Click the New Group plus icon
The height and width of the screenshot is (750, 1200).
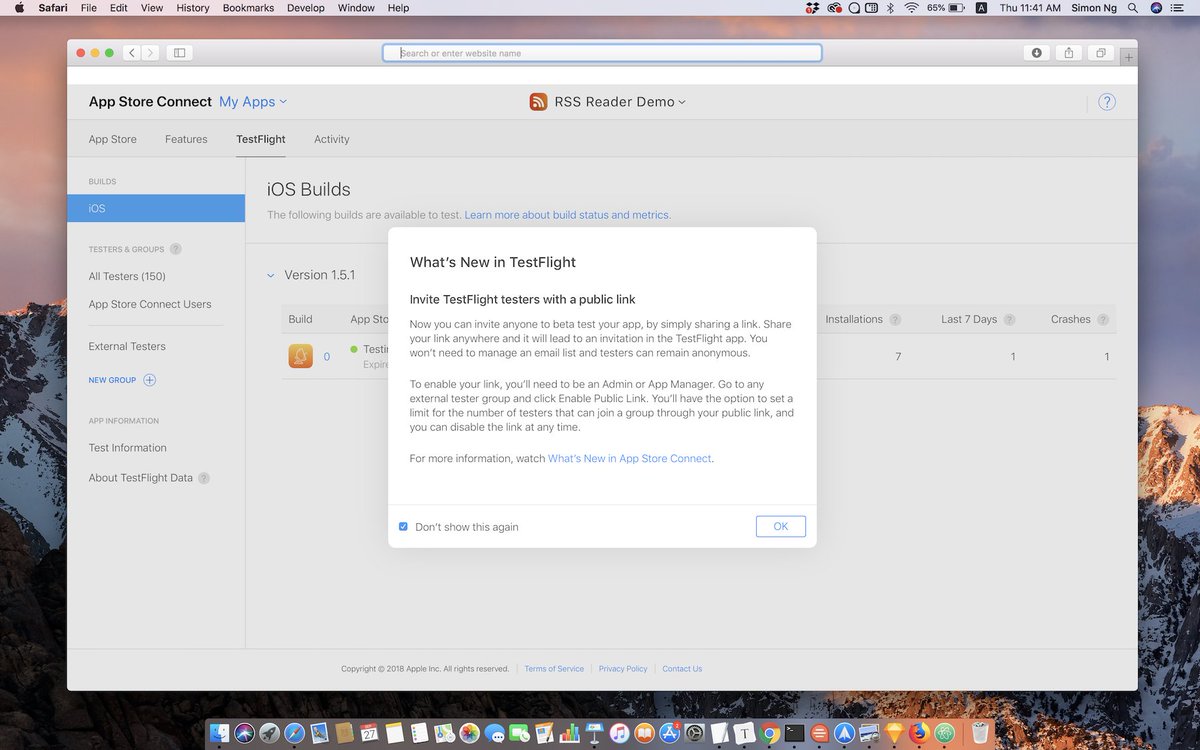pyautogui.click(x=150, y=380)
